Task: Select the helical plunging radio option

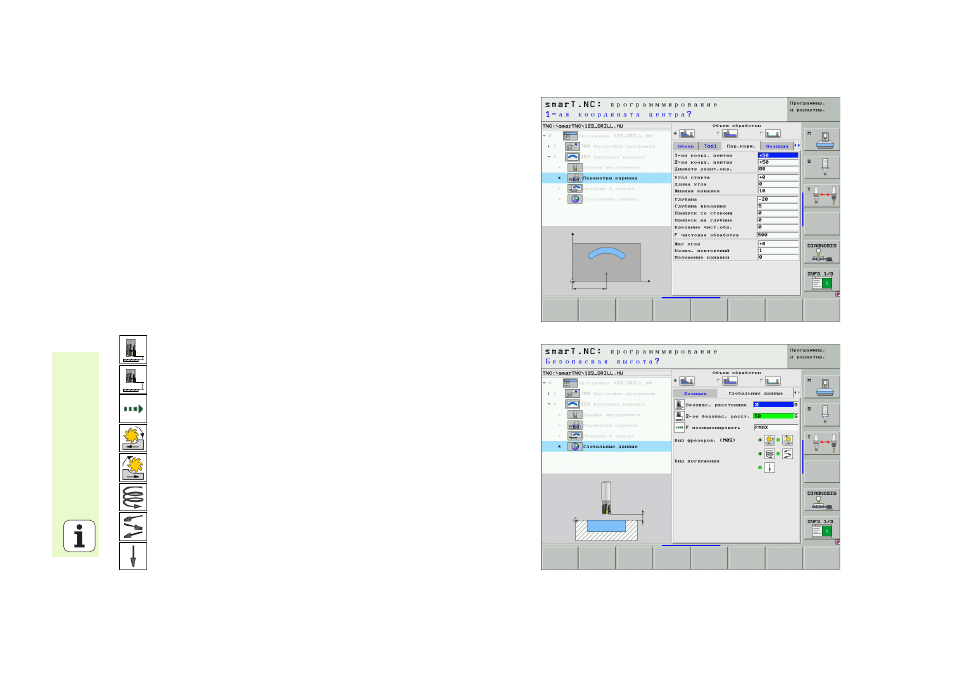Action: [760, 454]
